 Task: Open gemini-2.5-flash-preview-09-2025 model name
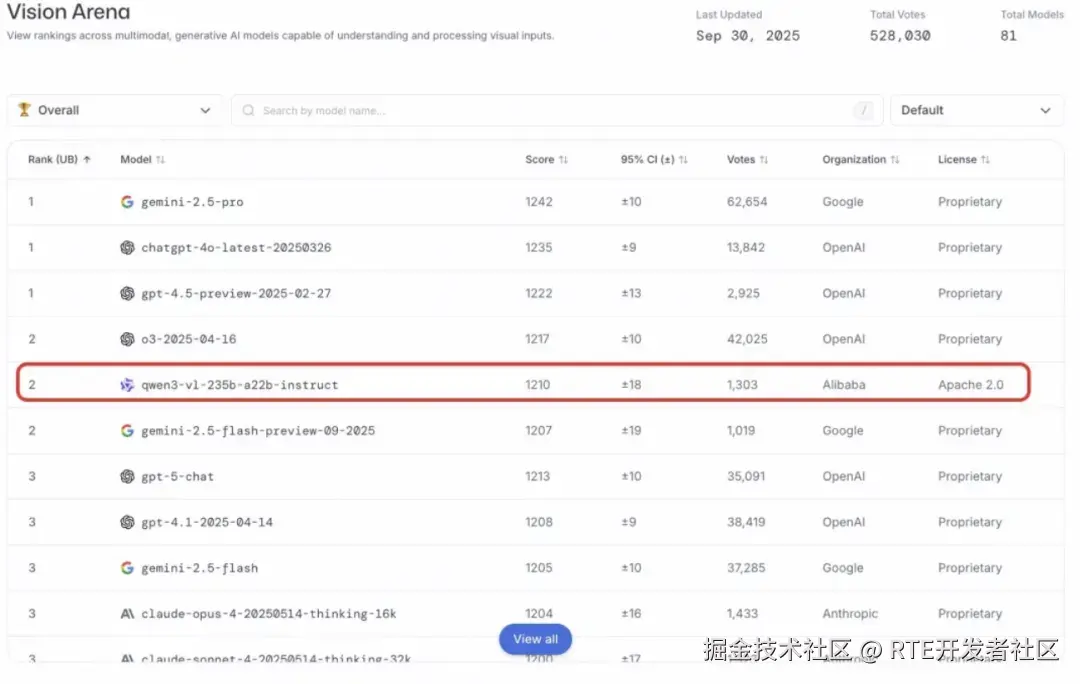(258, 431)
